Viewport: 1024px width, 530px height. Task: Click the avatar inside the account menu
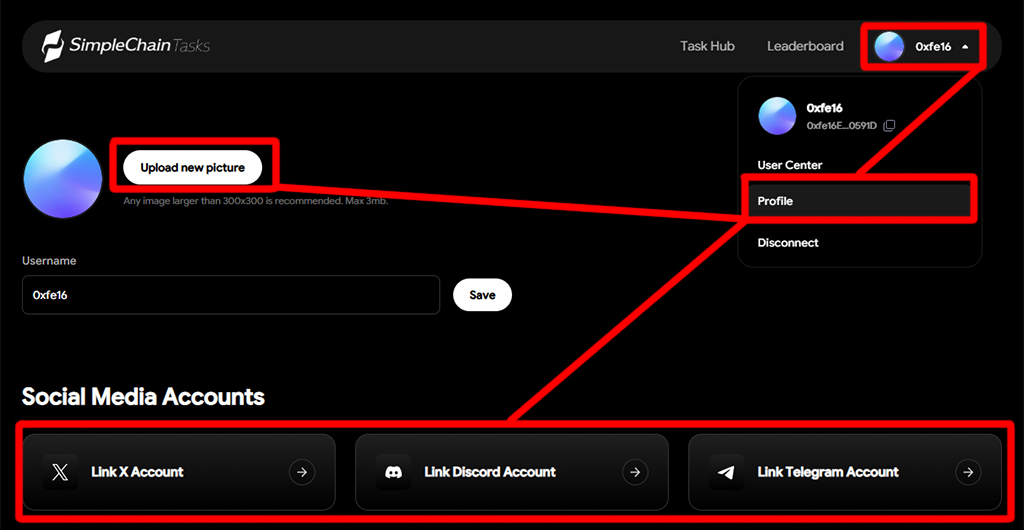777,116
